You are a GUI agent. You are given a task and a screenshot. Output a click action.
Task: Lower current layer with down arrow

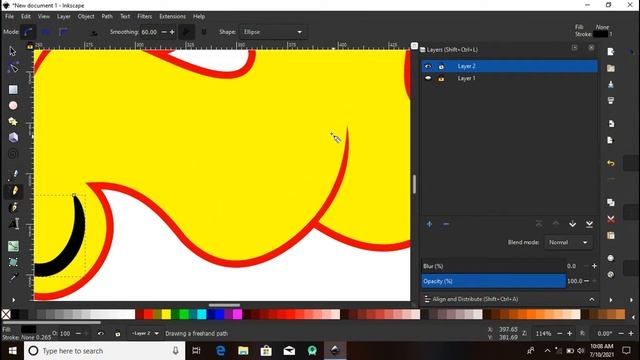coord(573,224)
